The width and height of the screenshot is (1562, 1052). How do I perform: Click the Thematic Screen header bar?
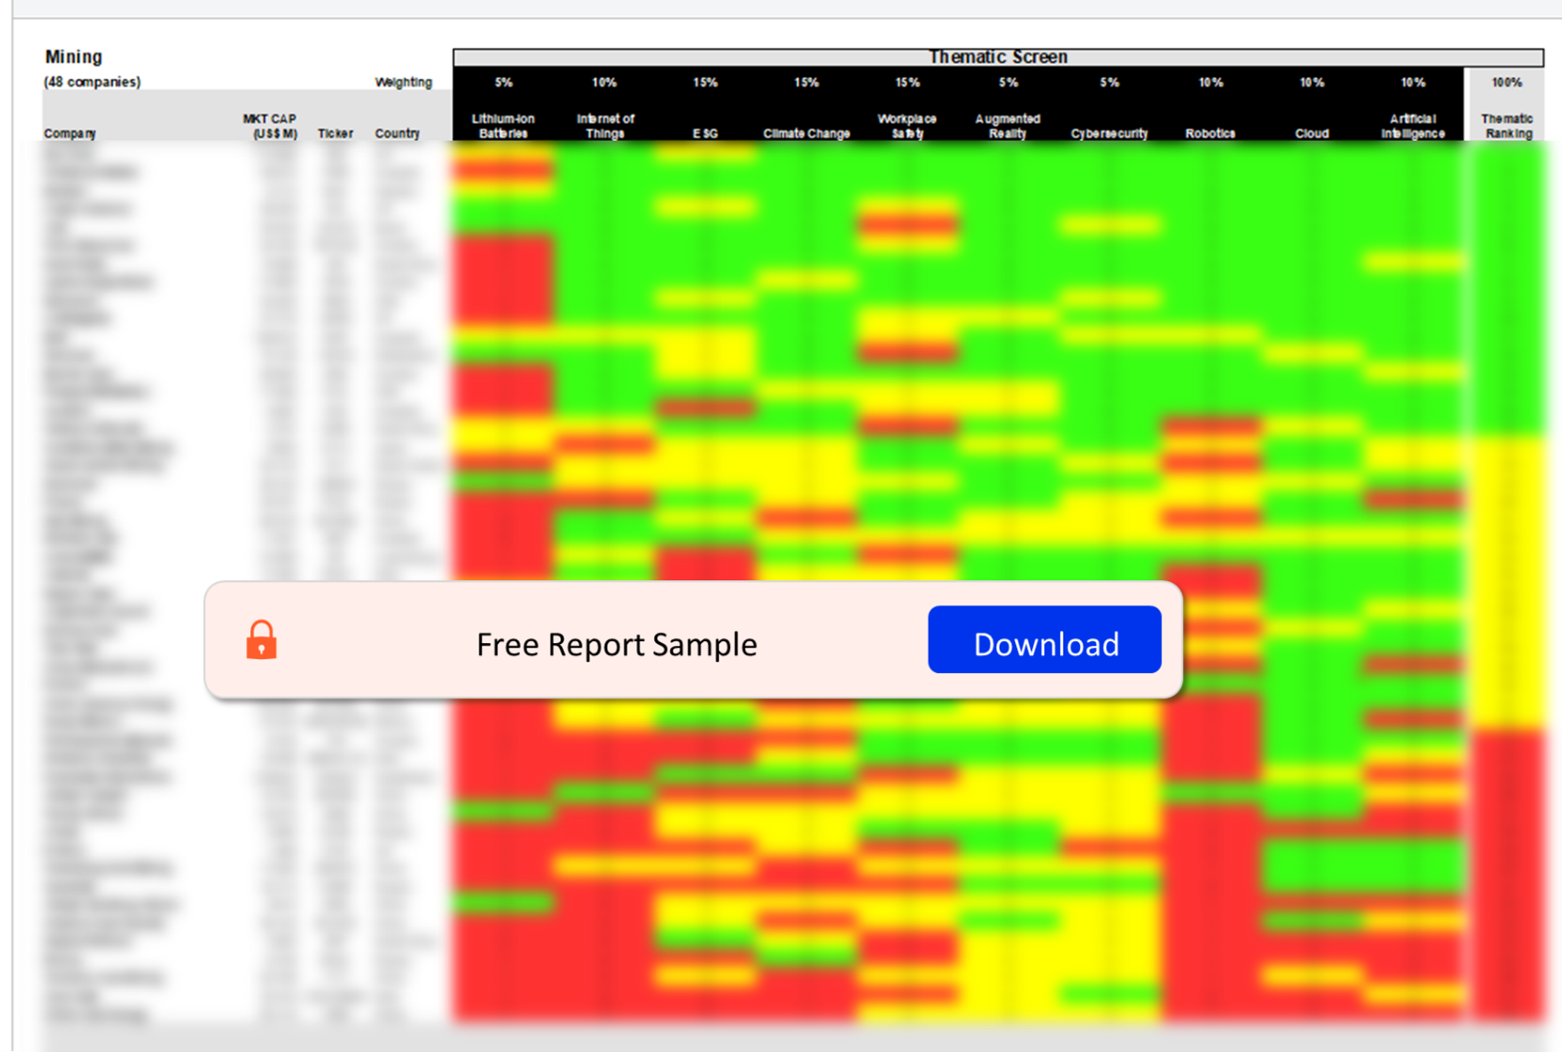[998, 57]
